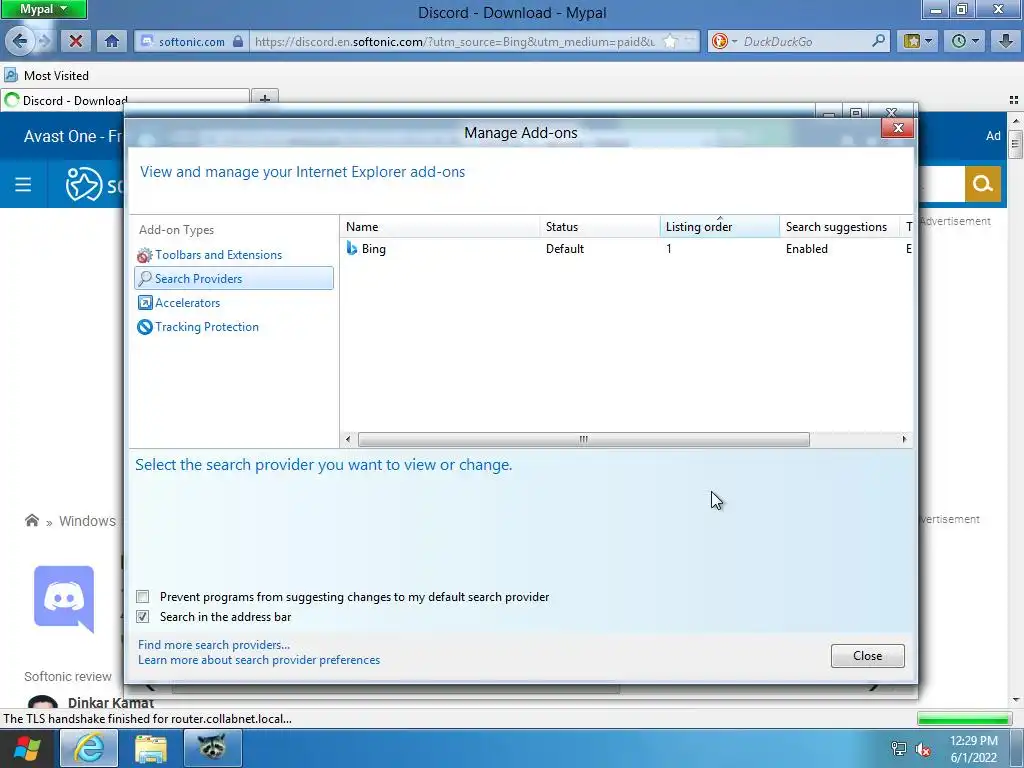Select the Bing search provider row
The height and width of the screenshot is (768, 1024).
pyautogui.click(x=627, y=249)
